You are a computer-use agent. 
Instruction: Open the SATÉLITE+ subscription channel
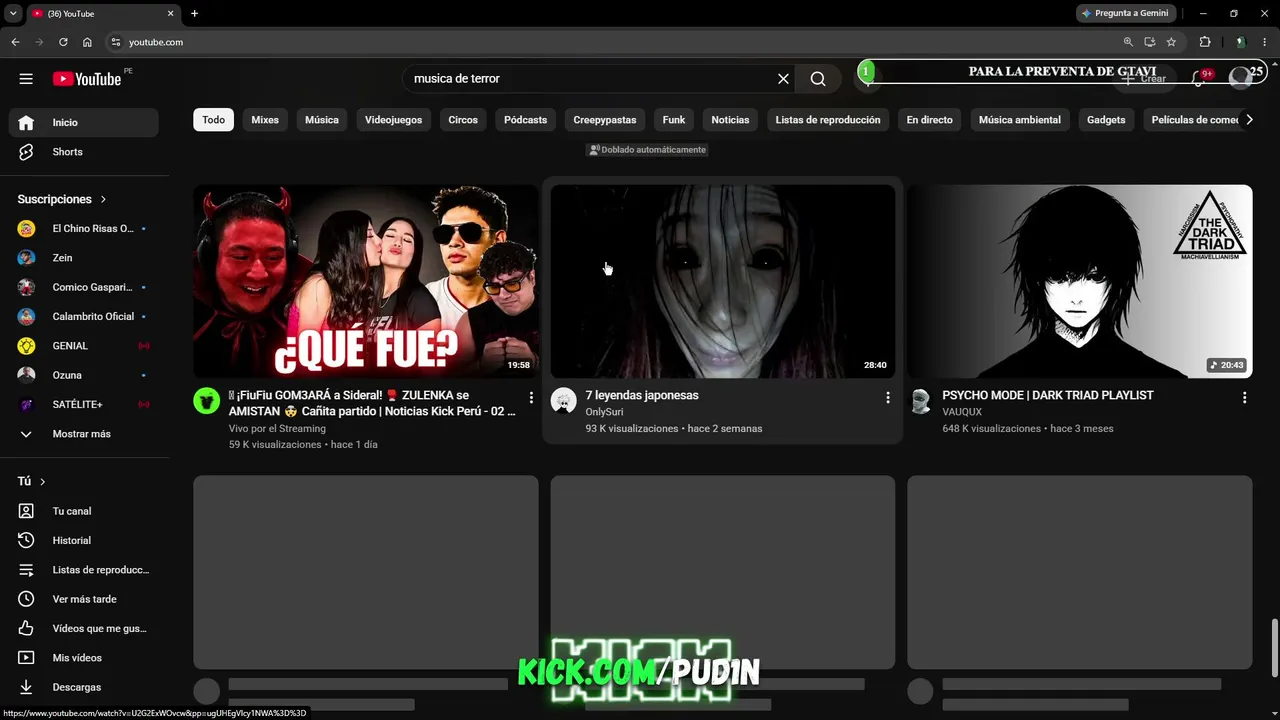point(84,404)
